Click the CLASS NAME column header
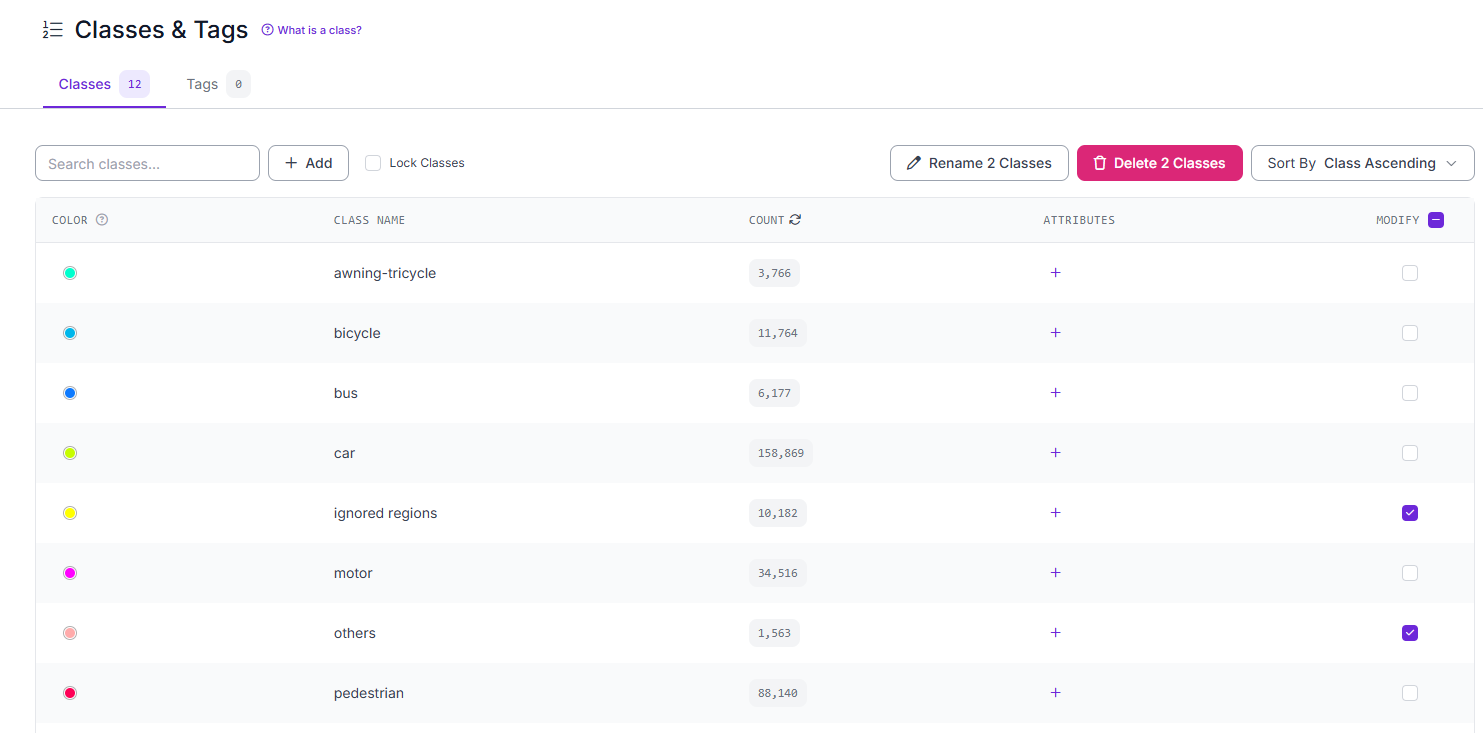The image size is (1483, 733). (369, 220)
